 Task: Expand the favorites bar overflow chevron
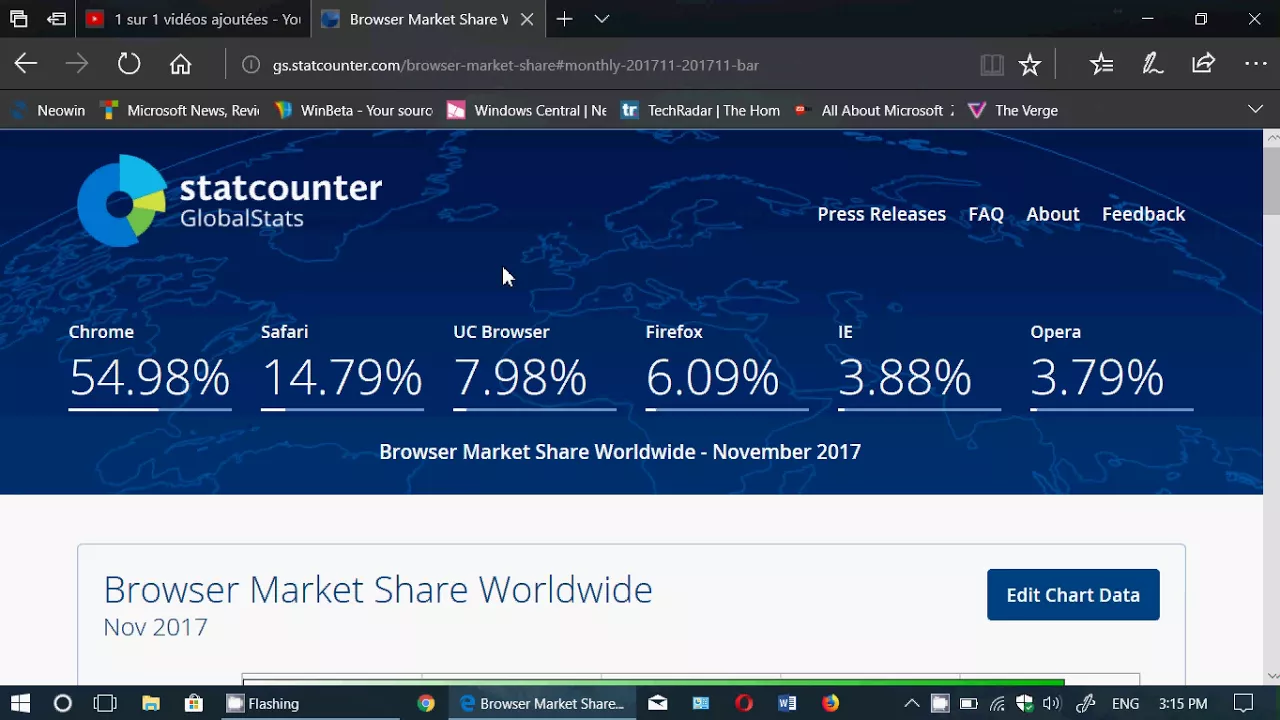click(1255, 109)
